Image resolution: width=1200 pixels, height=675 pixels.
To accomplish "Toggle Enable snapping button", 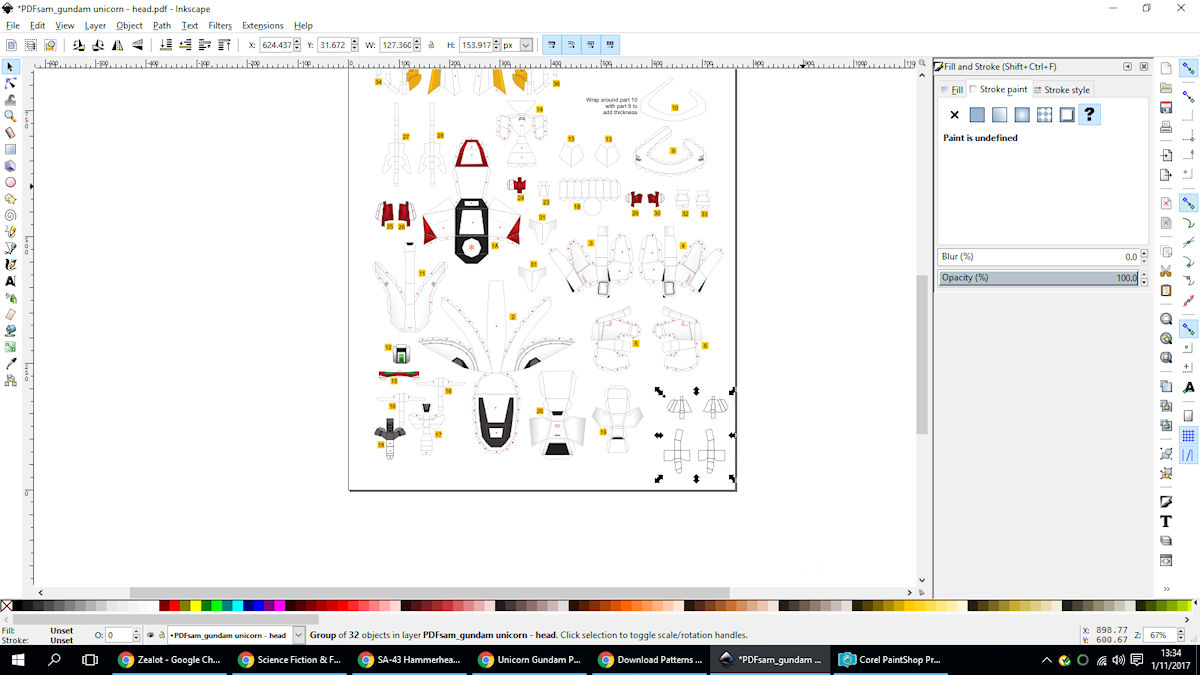I will coord(1189,68).
